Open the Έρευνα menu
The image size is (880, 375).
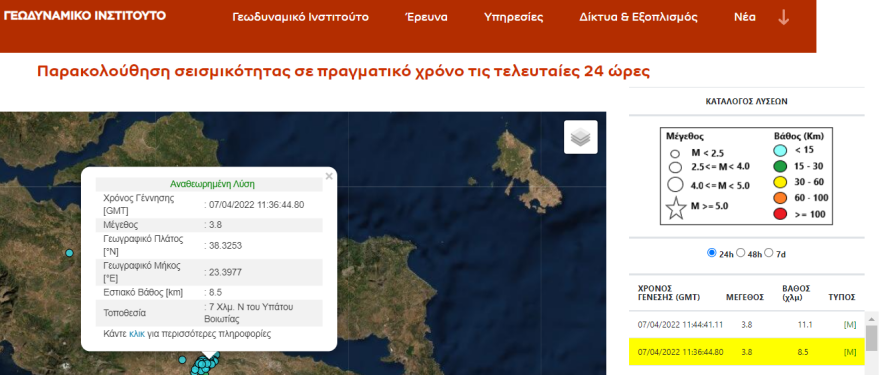pyautogui.click(x=426, y=17)
